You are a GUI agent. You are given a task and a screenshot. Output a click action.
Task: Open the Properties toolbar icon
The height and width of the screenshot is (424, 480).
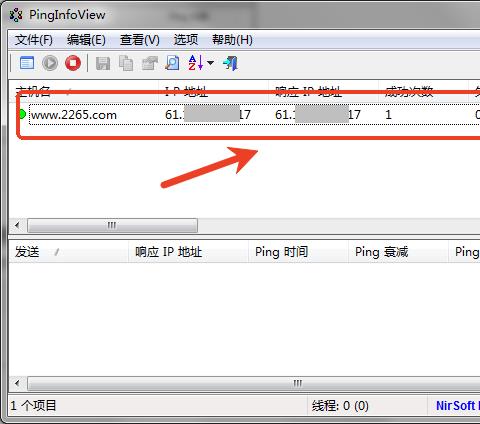click(x=150, y=63)
